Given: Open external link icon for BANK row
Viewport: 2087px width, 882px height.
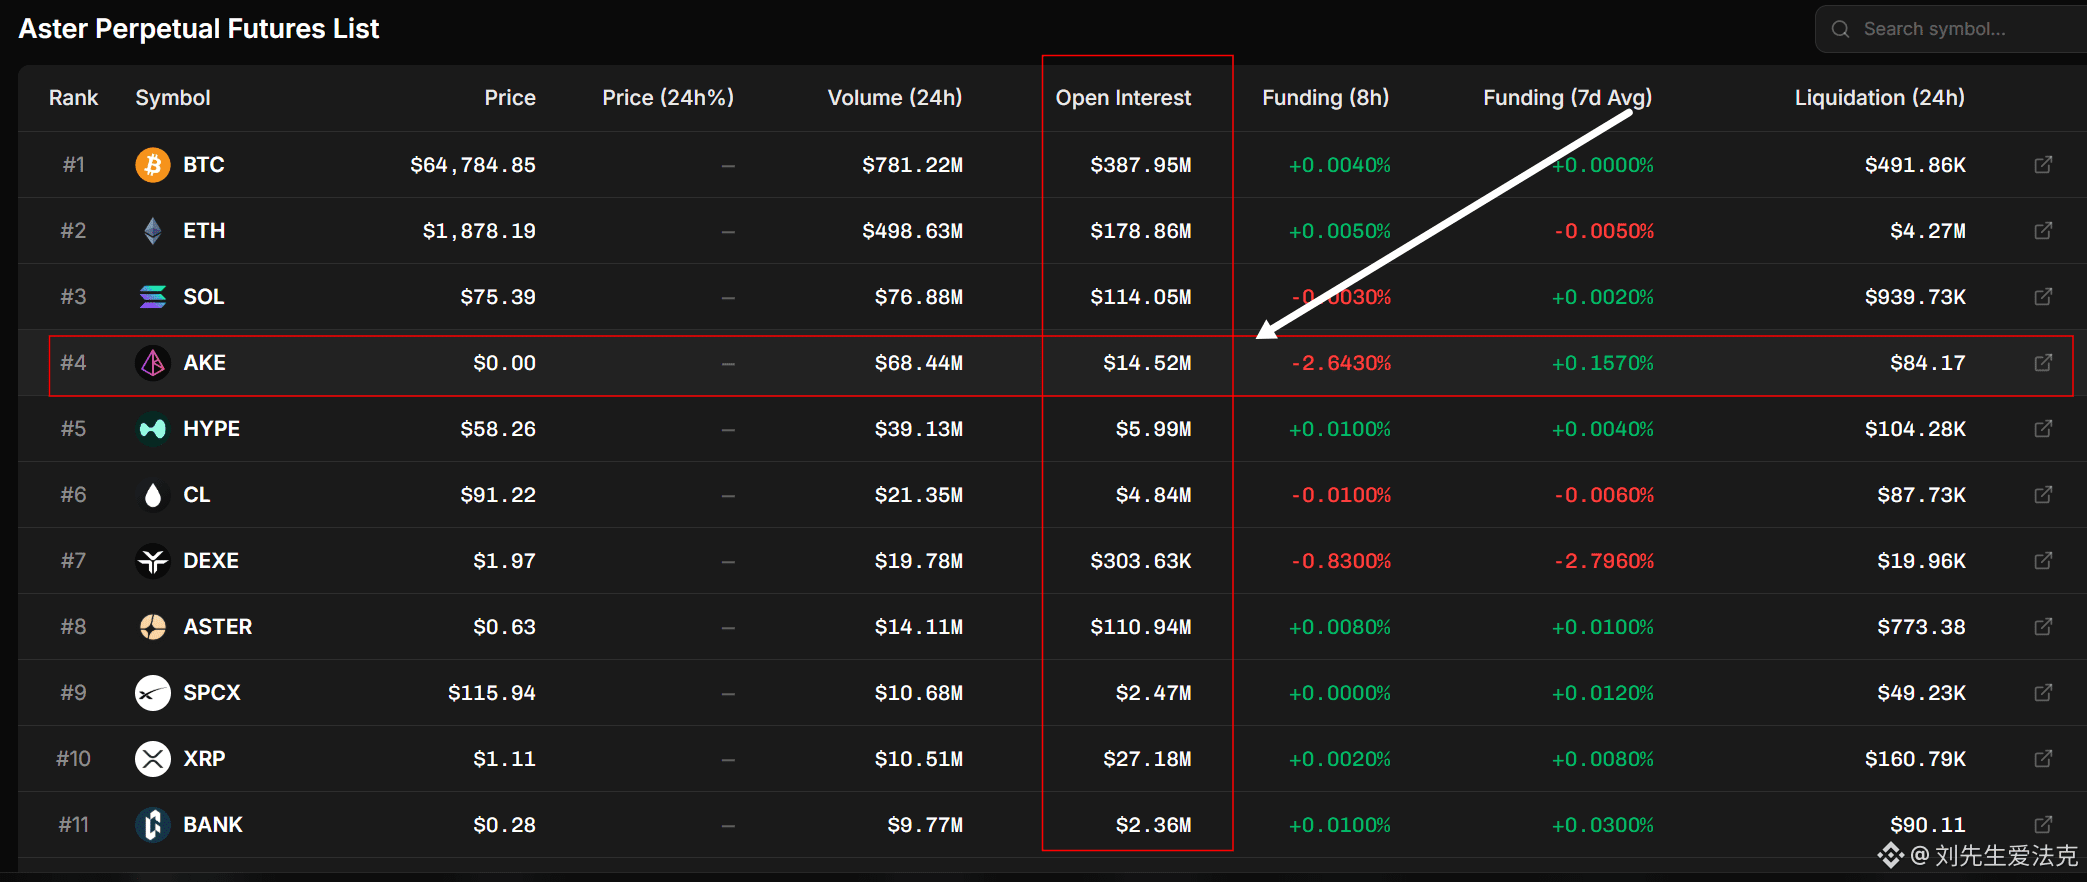Looking at the screenshot, I should 2043,824.
